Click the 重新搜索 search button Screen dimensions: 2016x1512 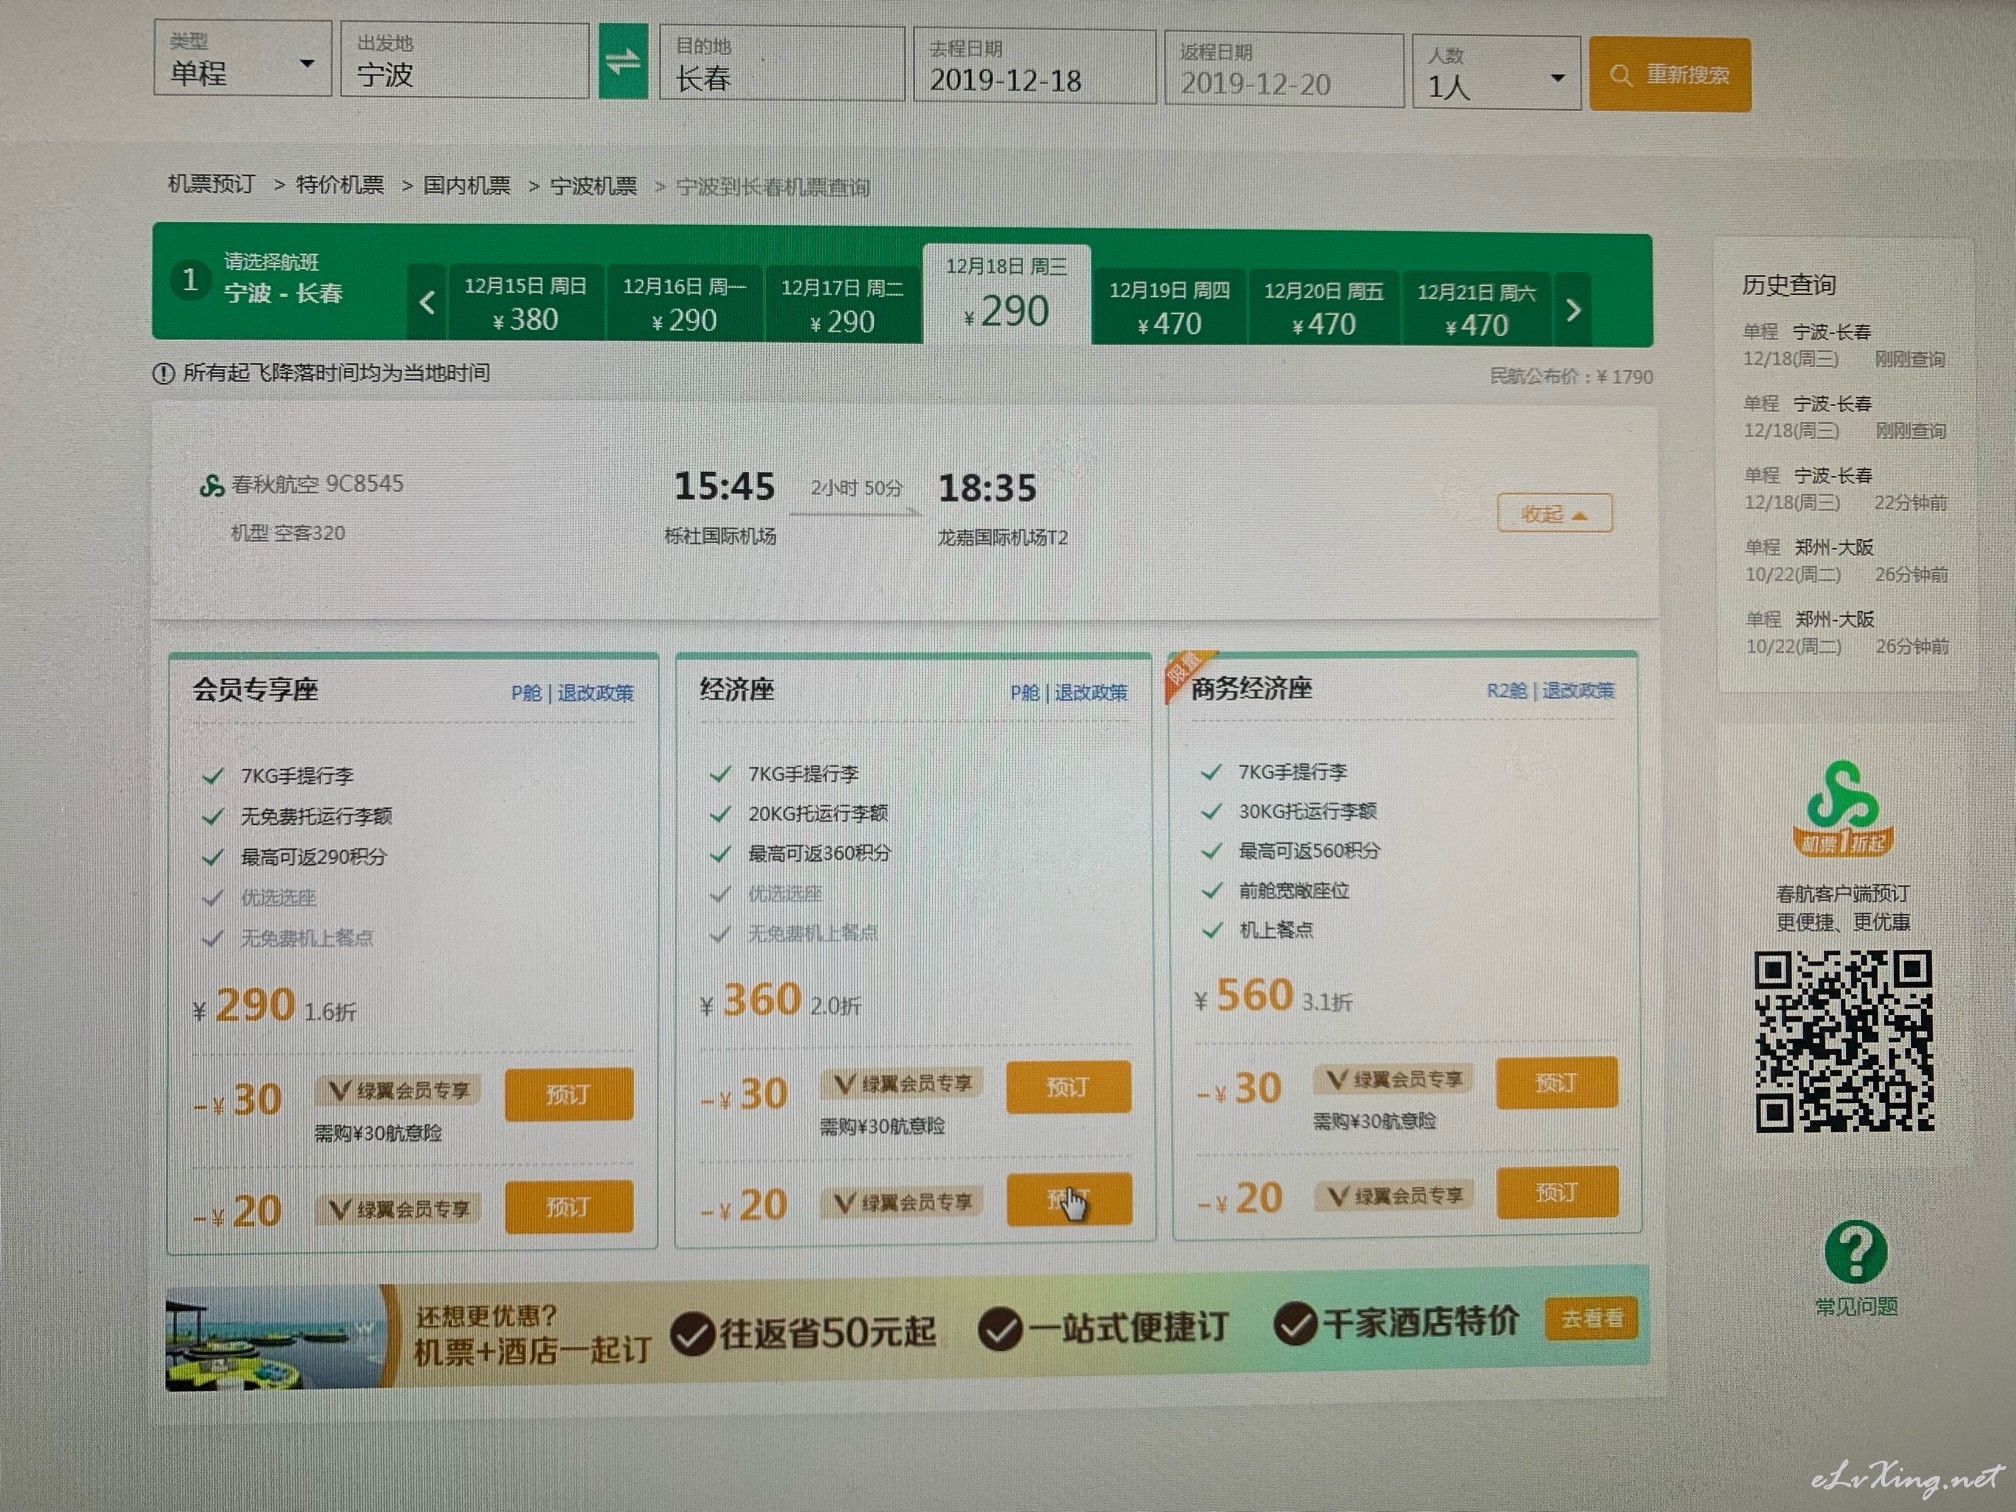1669,75
